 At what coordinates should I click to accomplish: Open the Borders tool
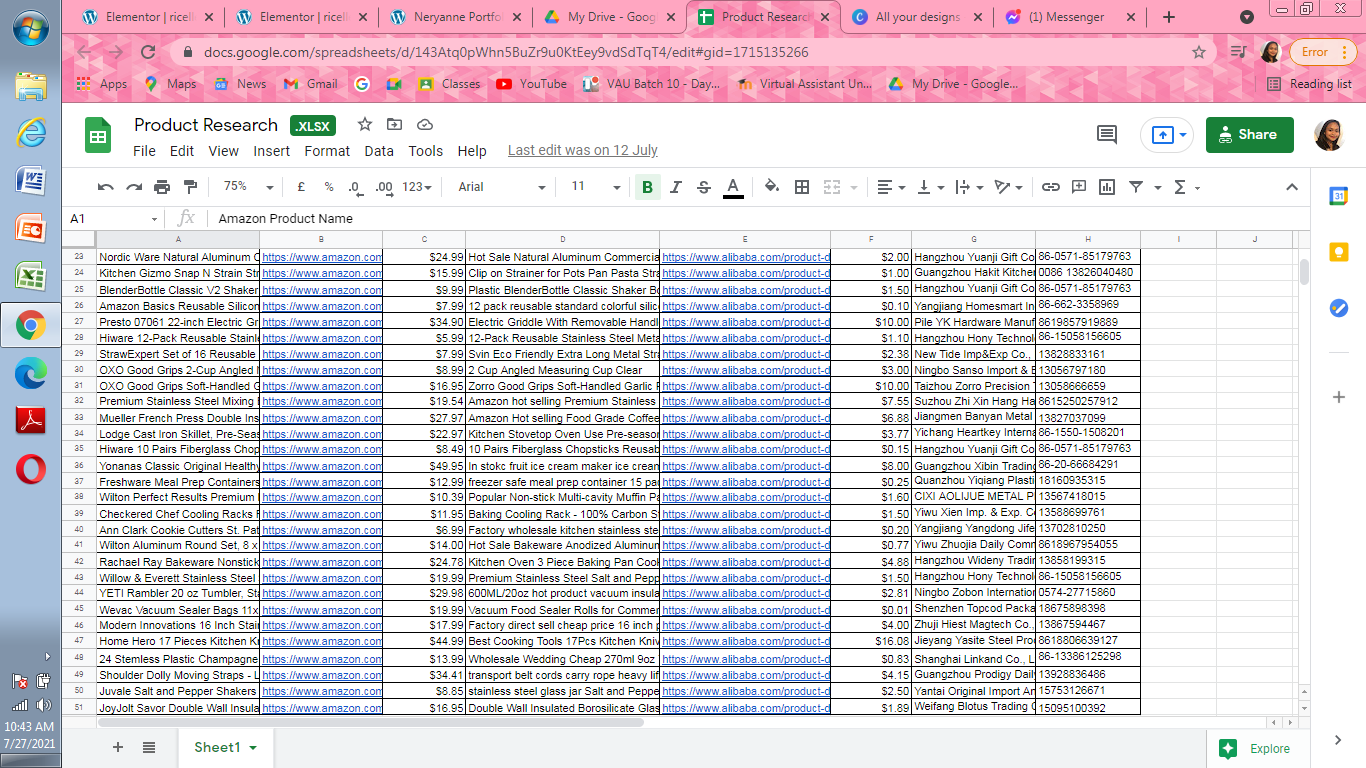801,187
